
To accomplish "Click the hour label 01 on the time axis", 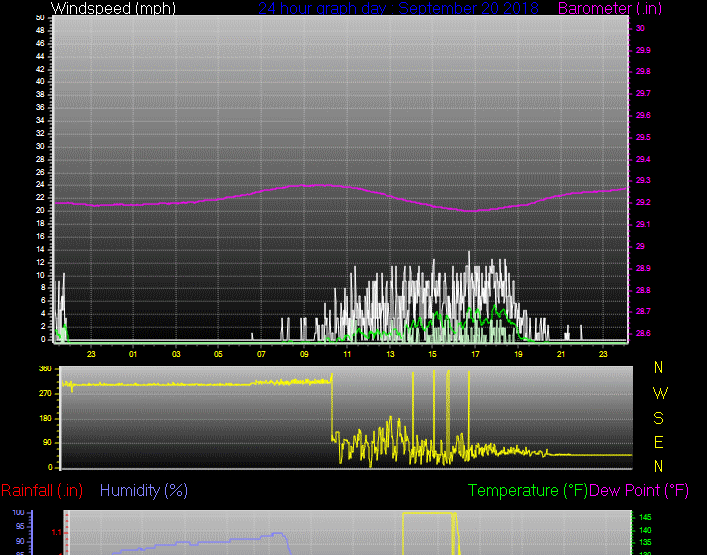I will (x=133, y=354).
